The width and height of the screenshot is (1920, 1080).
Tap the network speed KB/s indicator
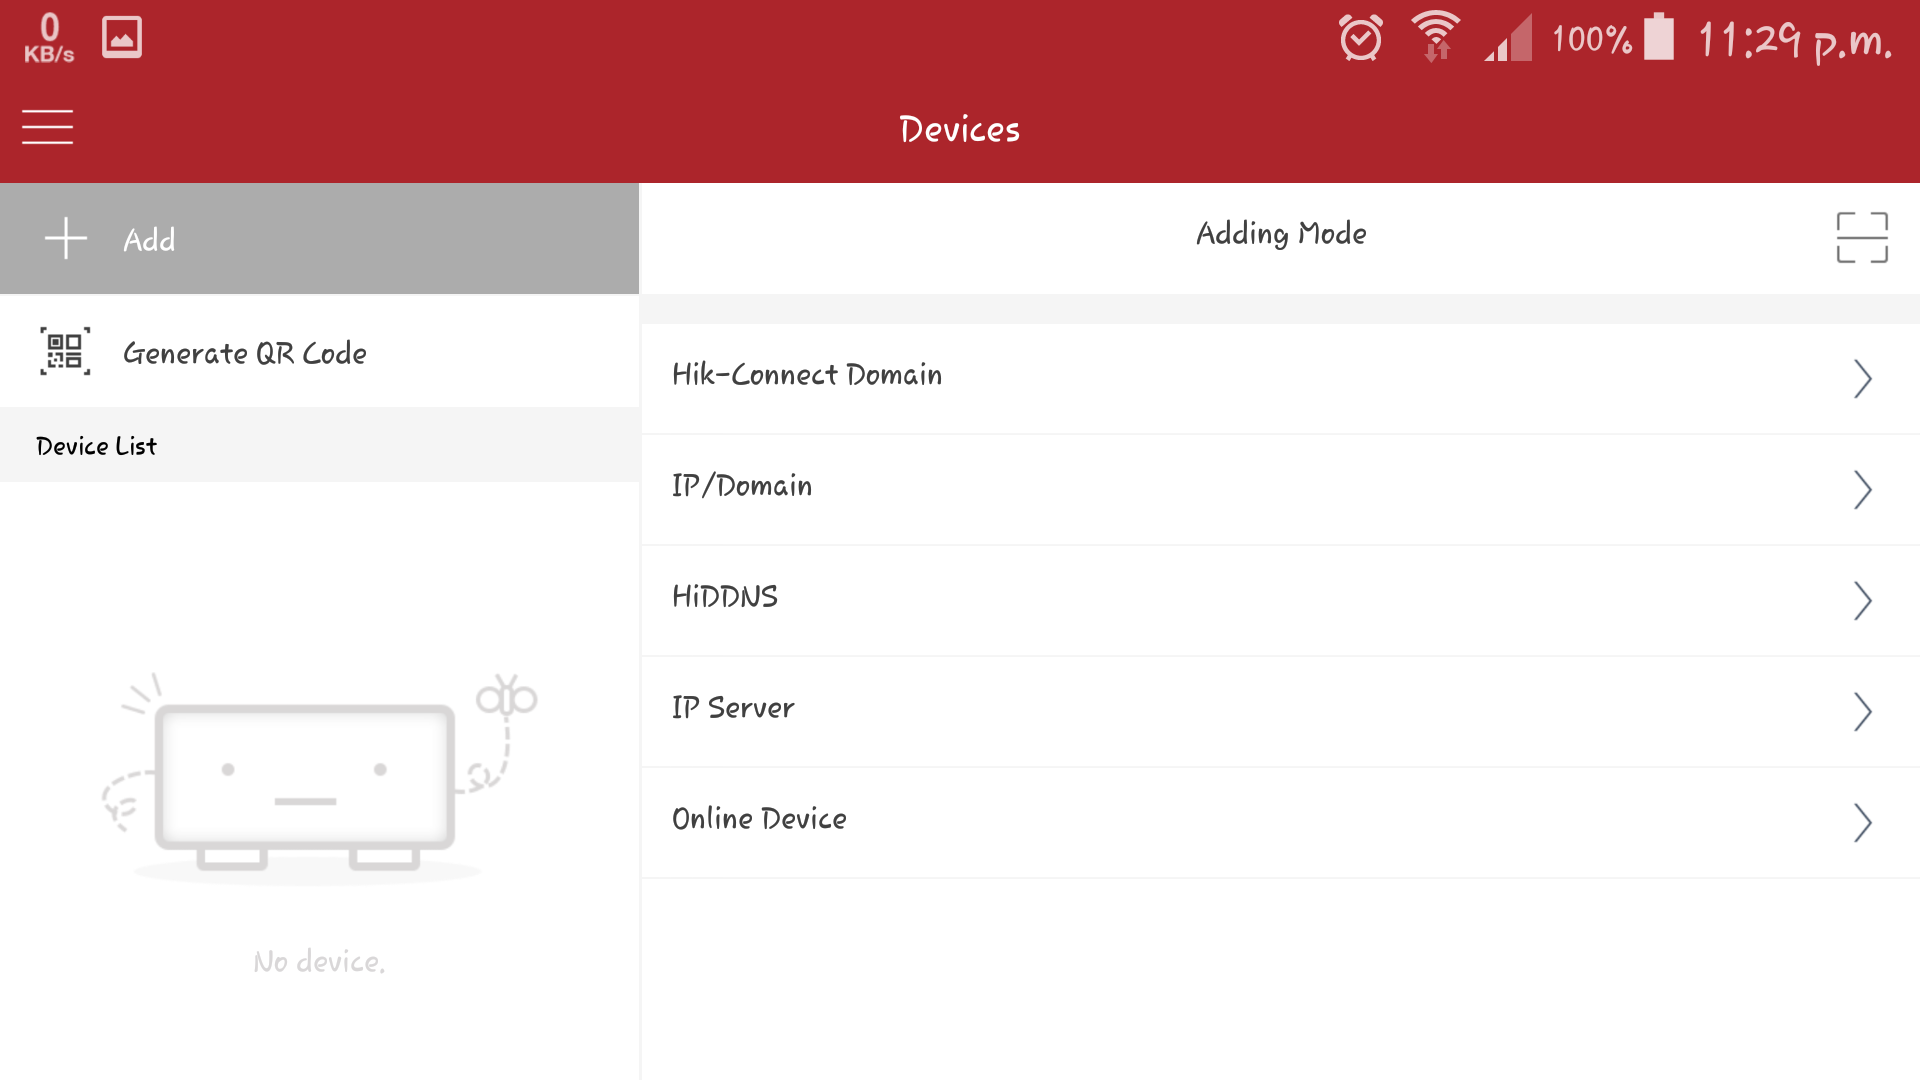pyautogui.click(x=49, y=38)
